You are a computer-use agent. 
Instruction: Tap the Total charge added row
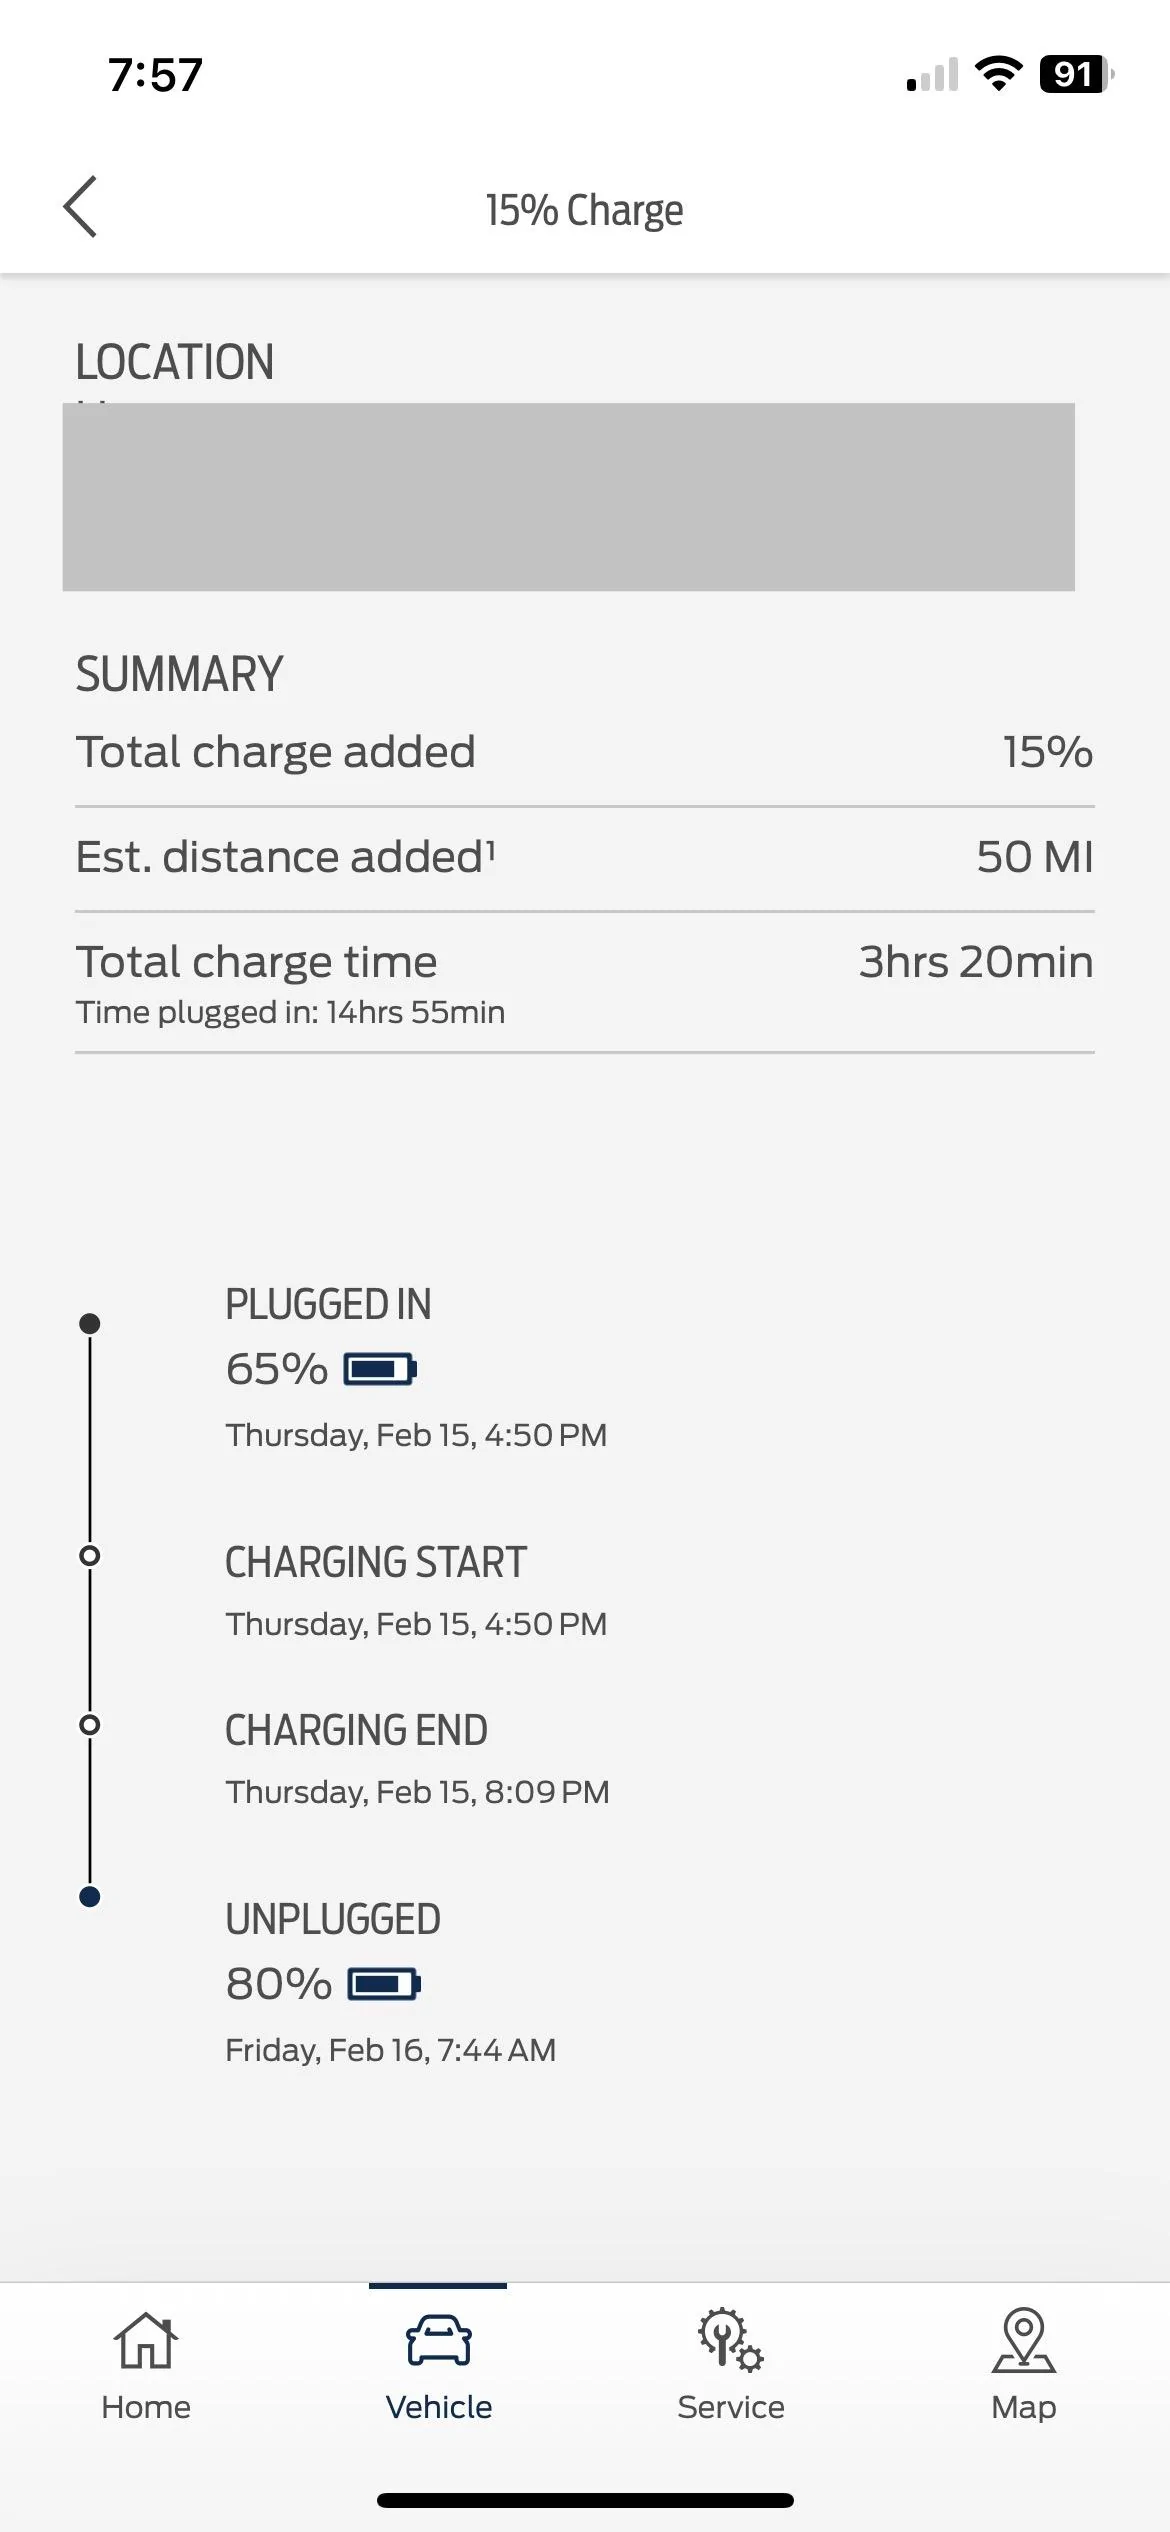tap(584, 752)
